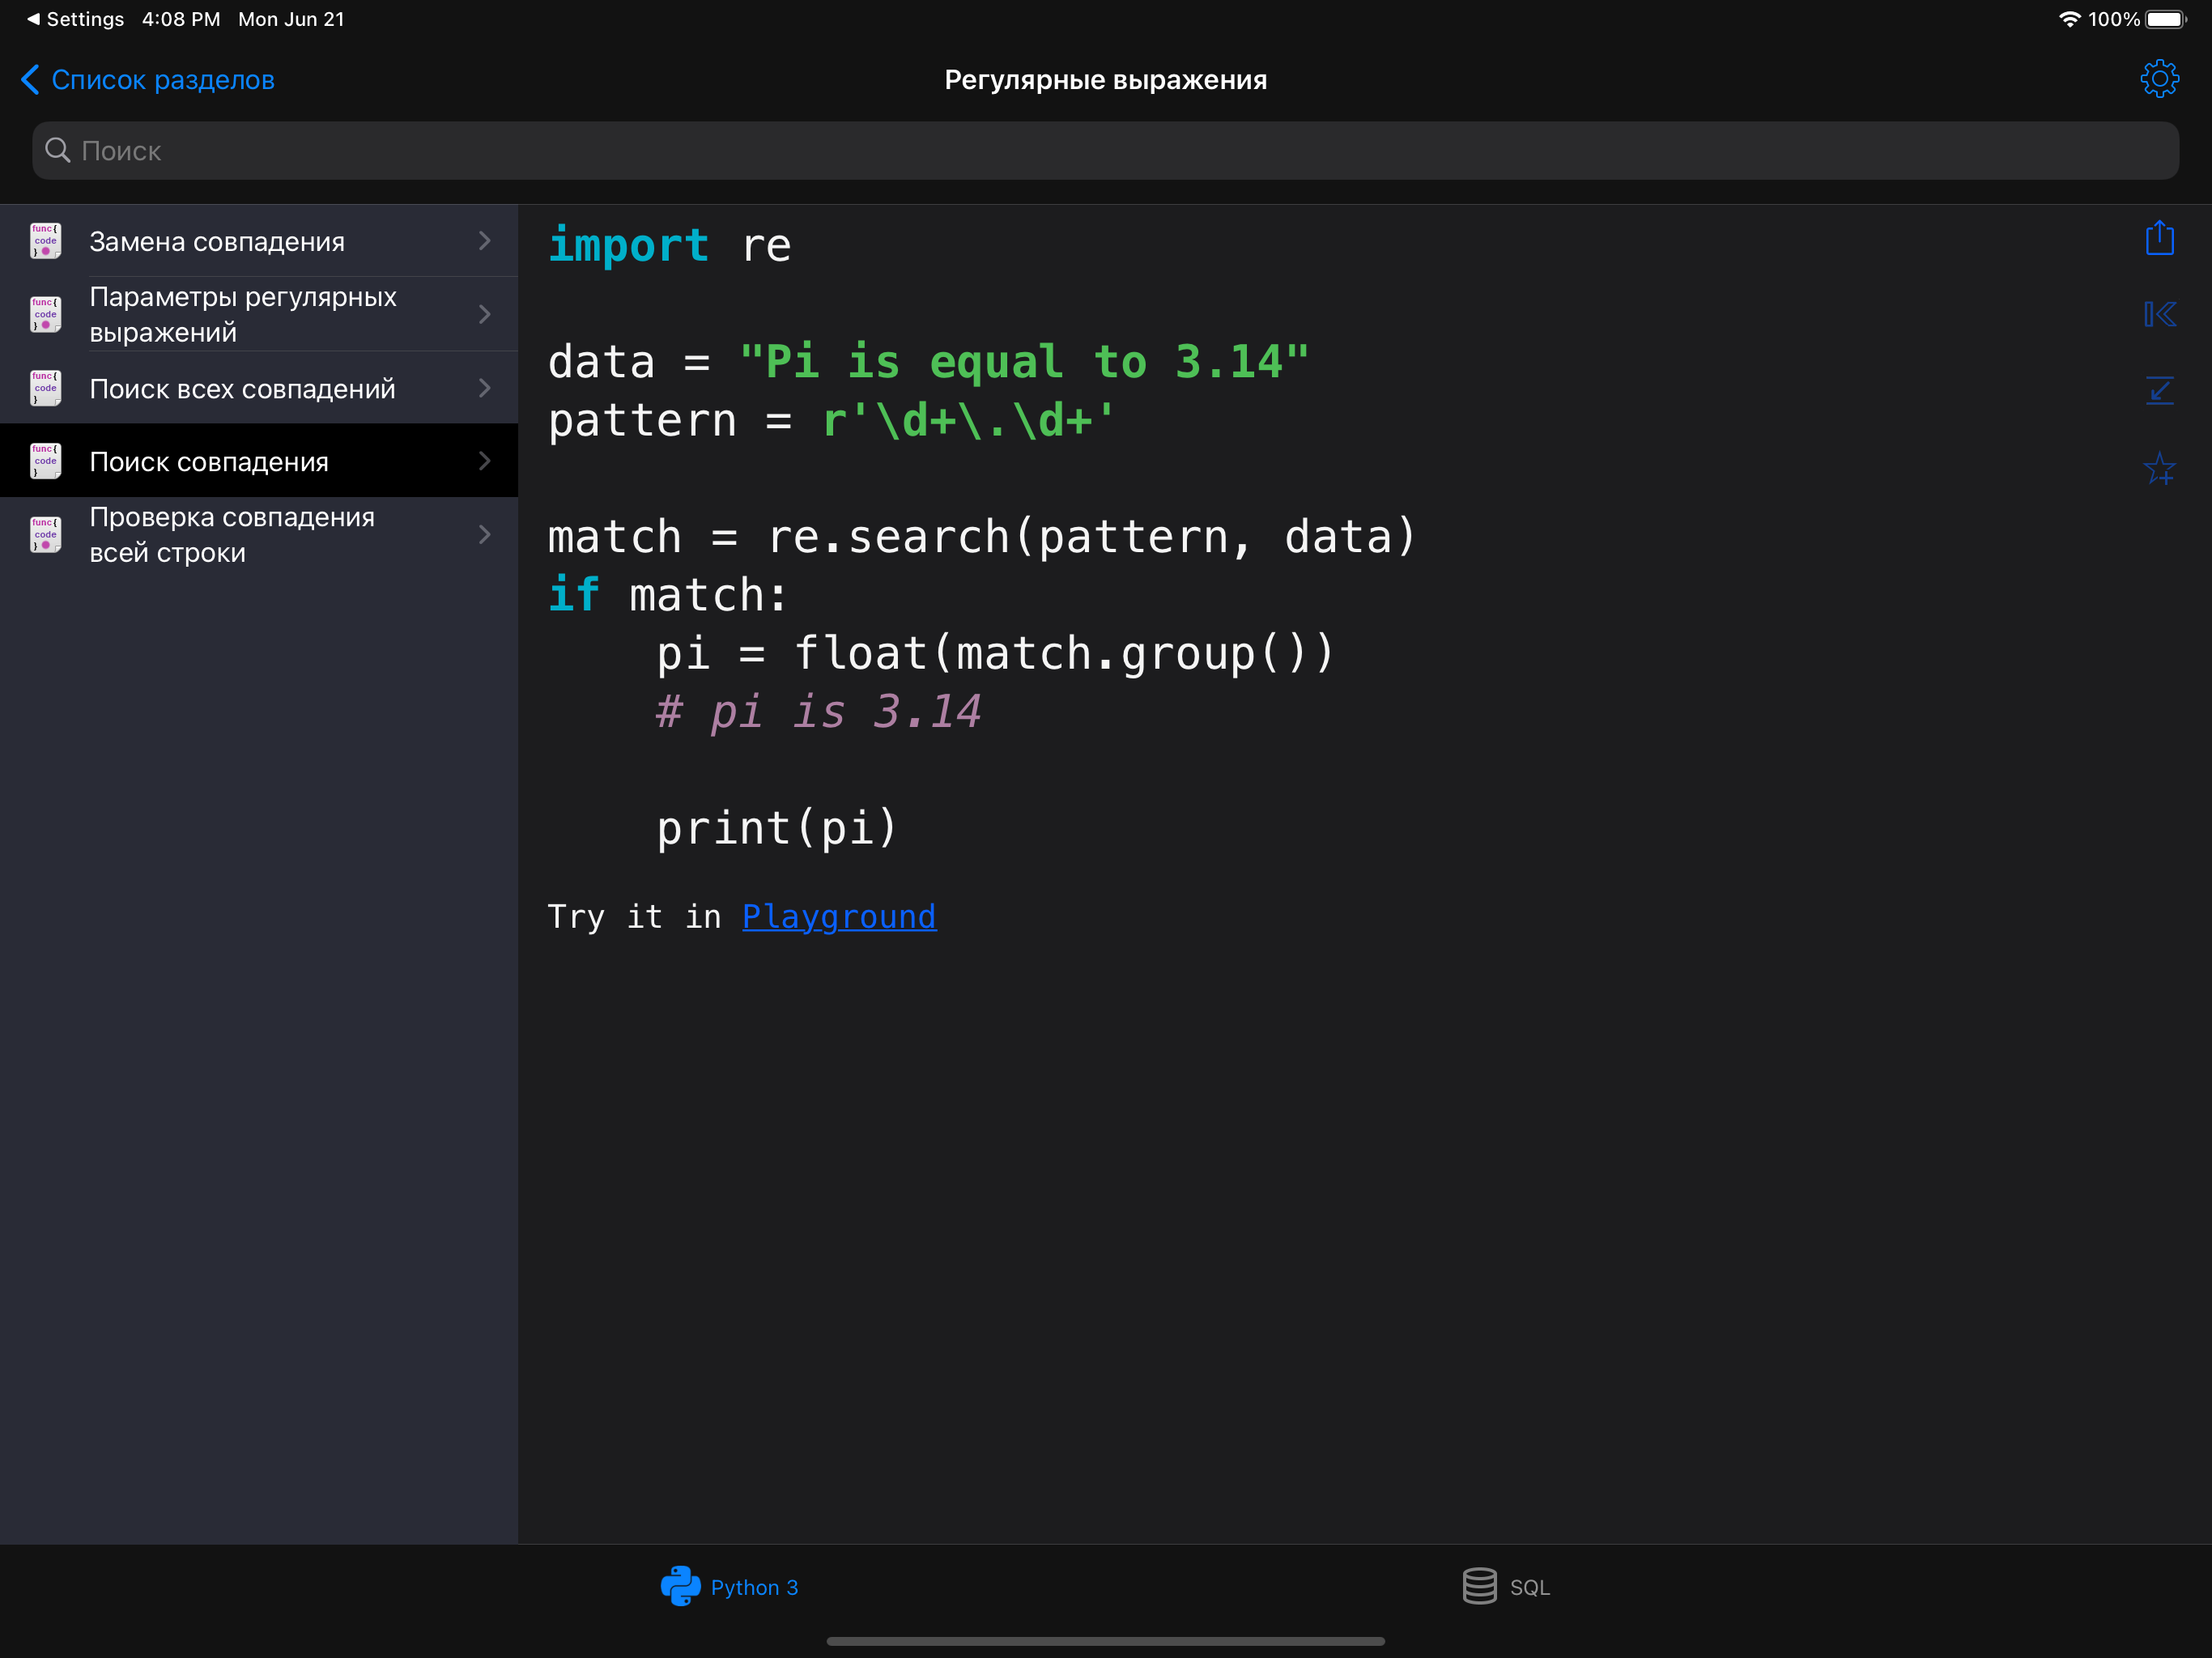This screenshot has height=1658, width=2212.
Task: Add snippet to favorites star icon
Action: click(2159, 468)
